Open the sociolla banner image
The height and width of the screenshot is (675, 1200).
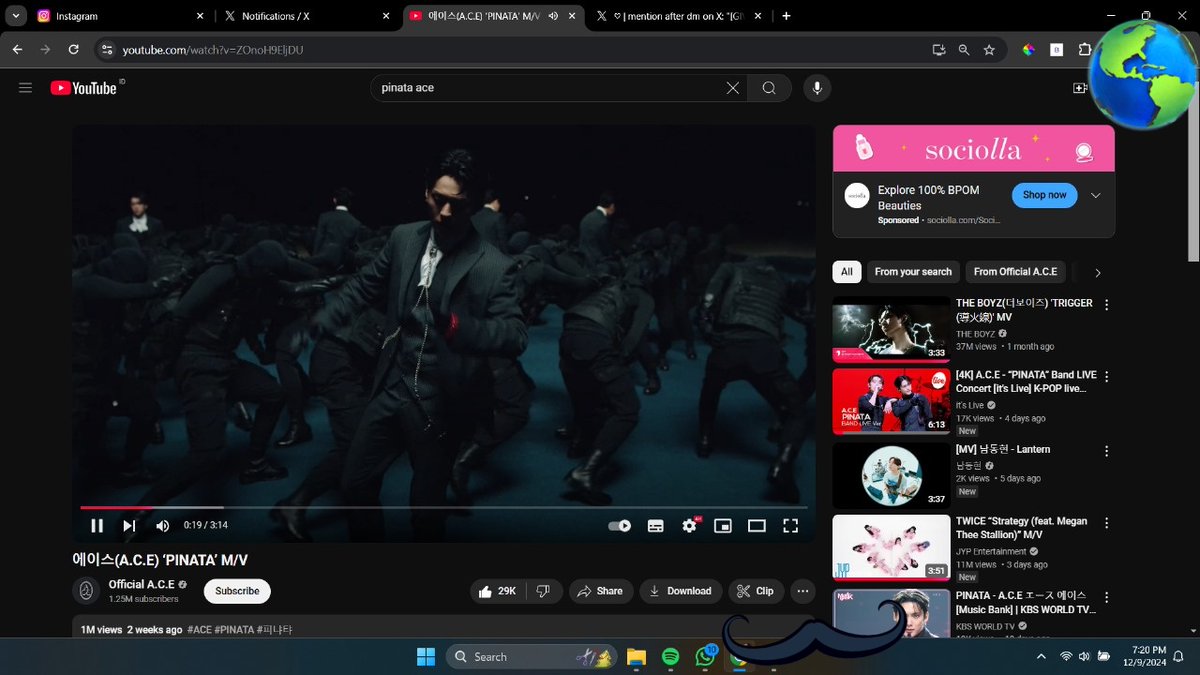pos(973,149)
